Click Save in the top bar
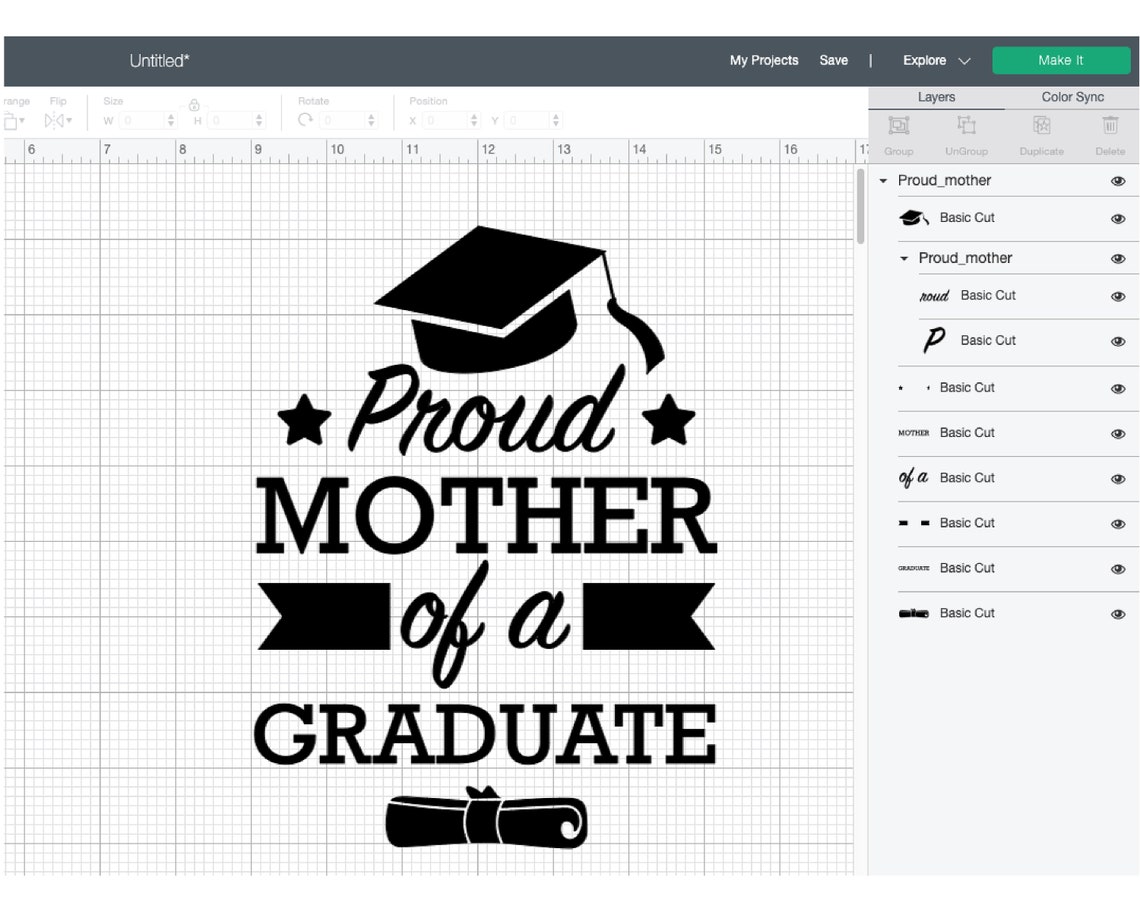 834,61
